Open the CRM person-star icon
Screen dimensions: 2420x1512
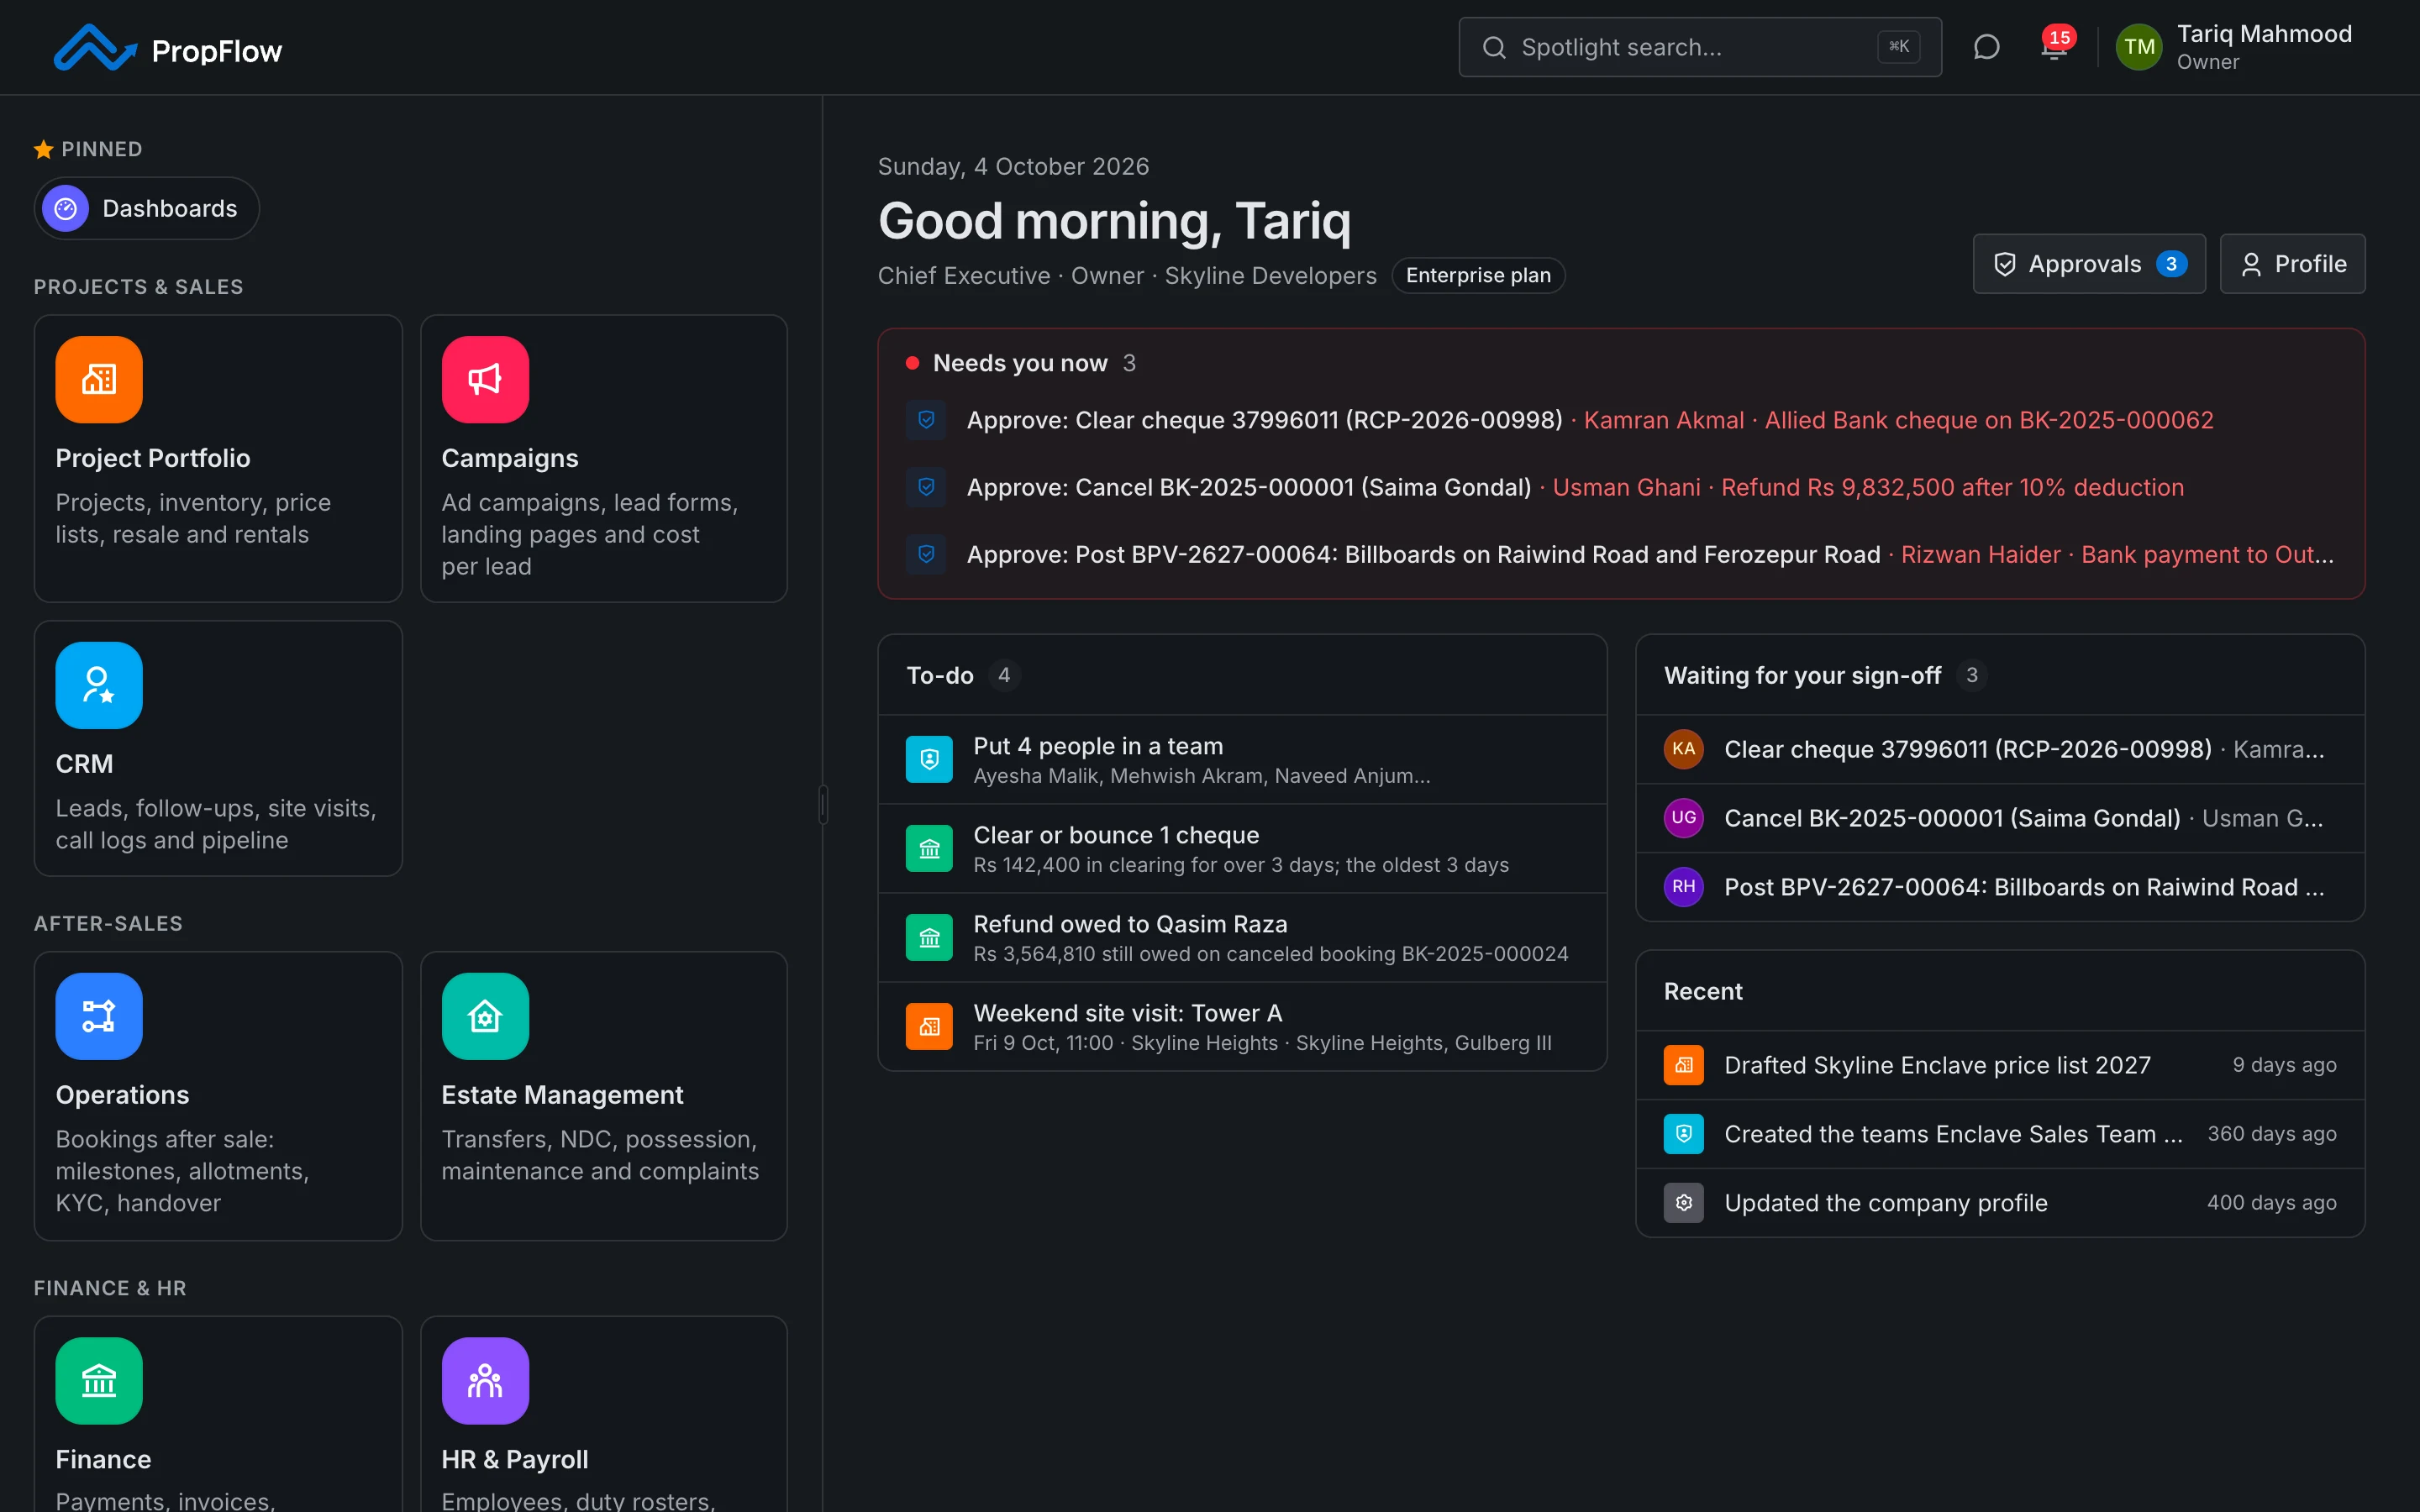click(99, 685)
